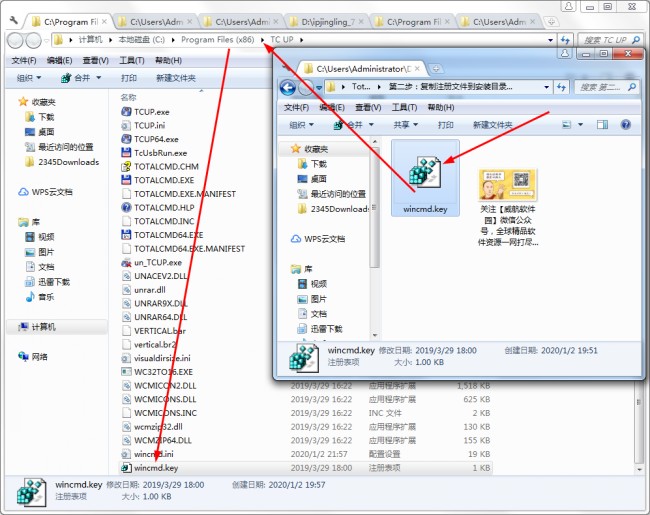Click Print button in back window toolbar
The width and height of the screenshot is (650, 515).
pos(129,78)
